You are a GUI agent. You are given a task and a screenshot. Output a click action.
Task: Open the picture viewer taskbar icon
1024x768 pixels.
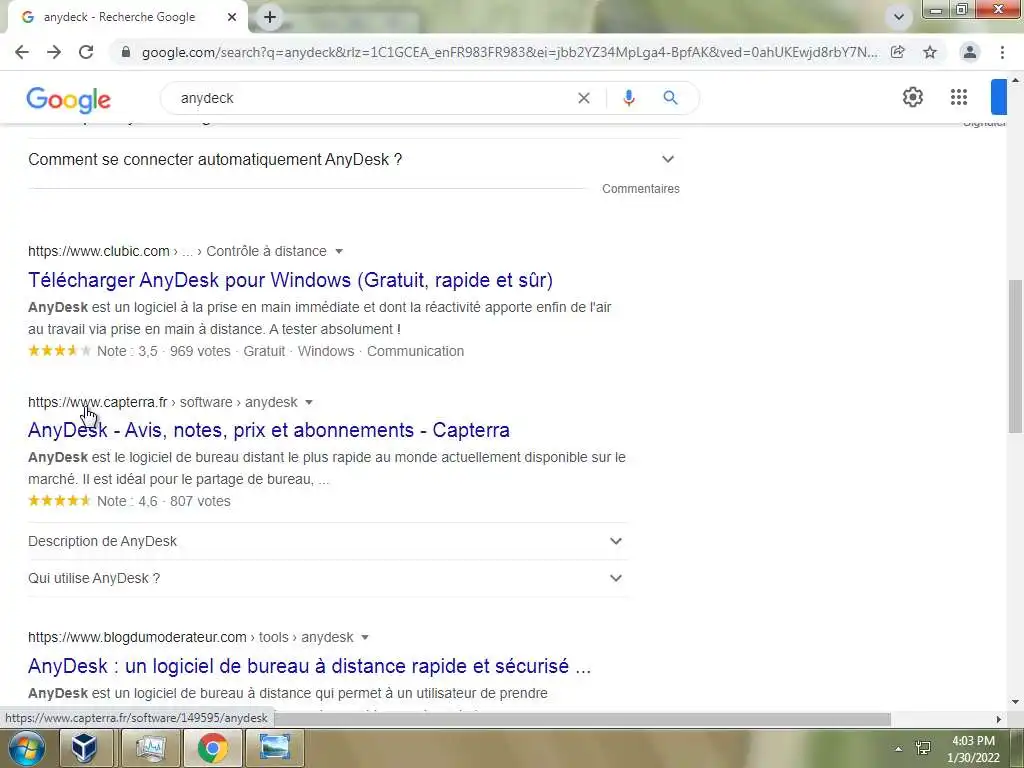(x=274, y=748)
